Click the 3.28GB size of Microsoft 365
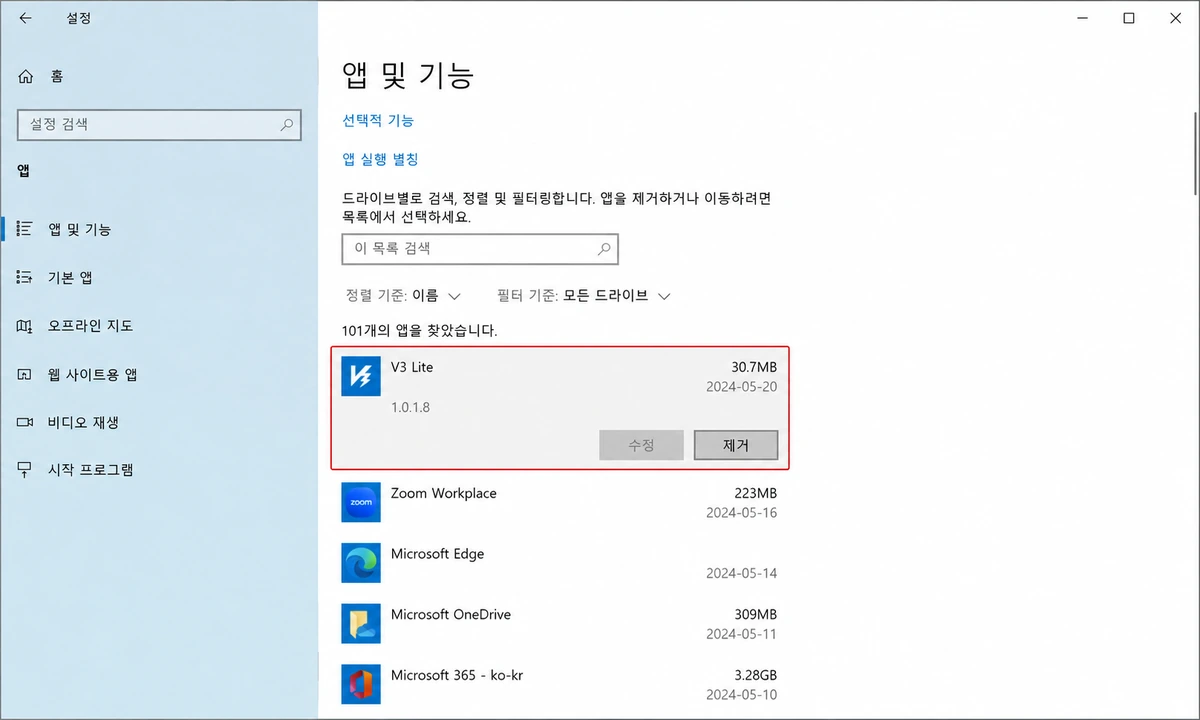 coord(754,675)
